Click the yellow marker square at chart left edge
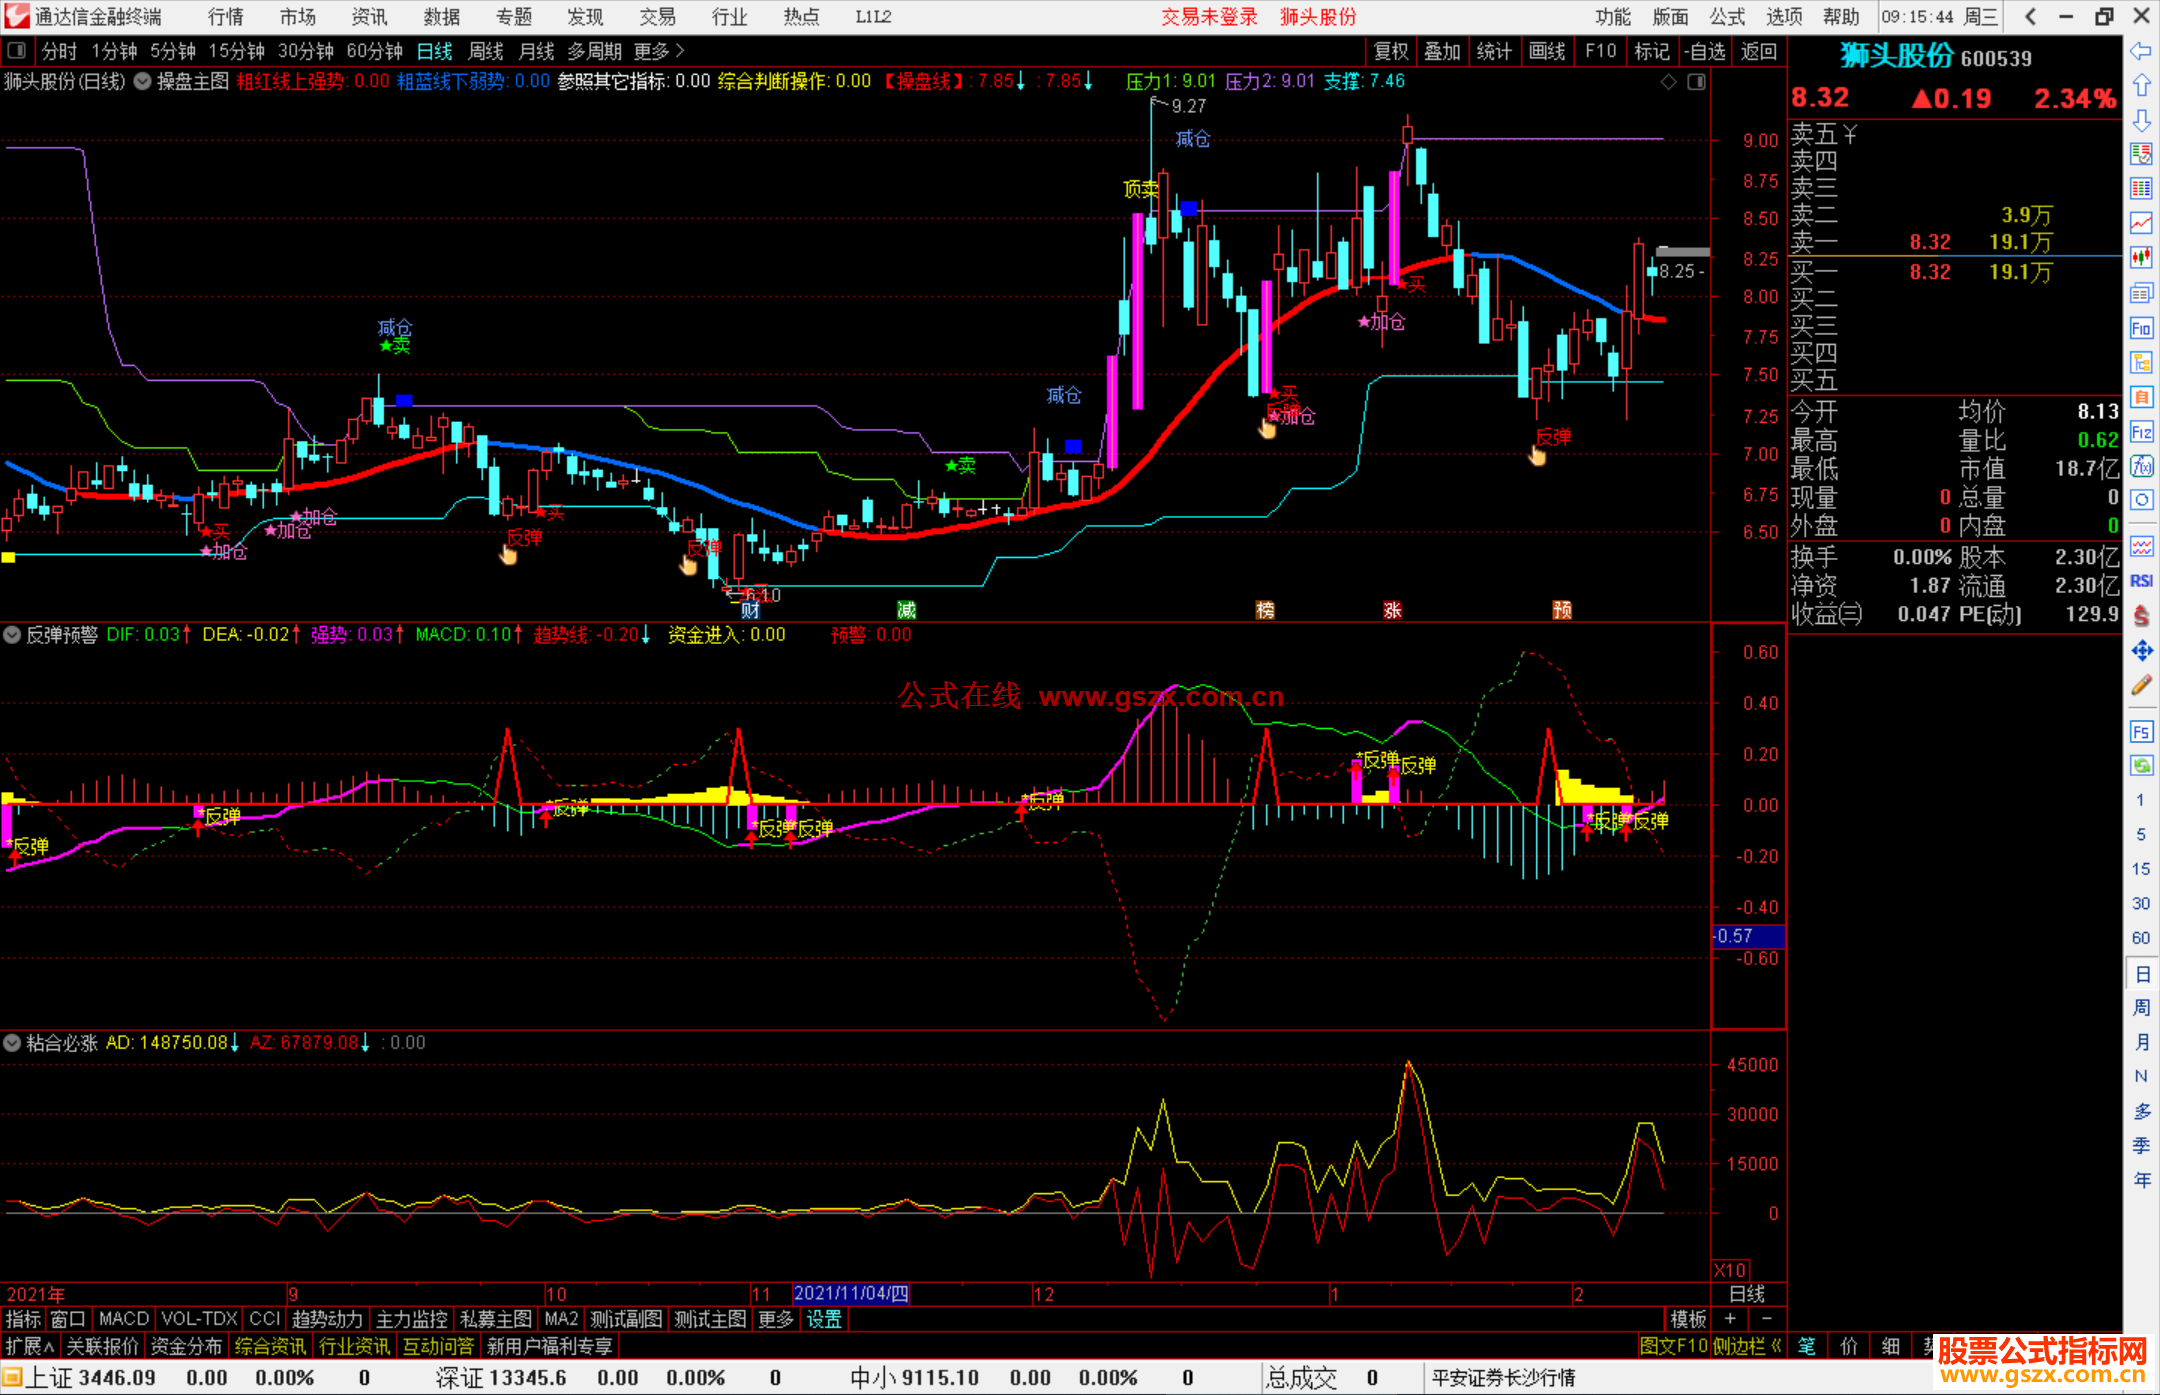This screenshot has width=2160, height=1395. (8, 557)
